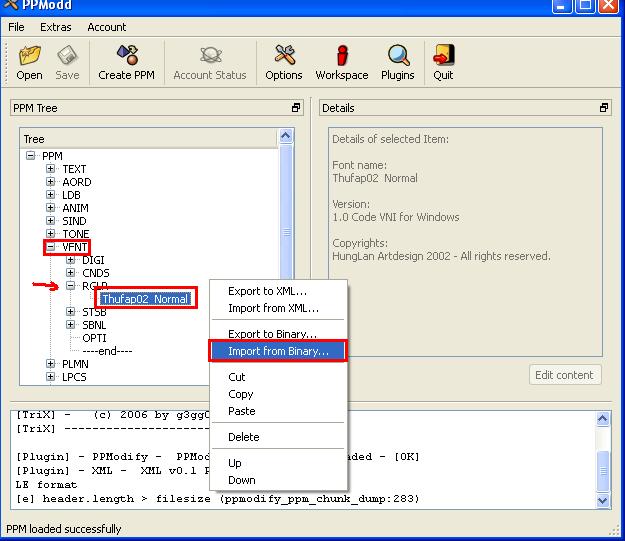Select Copy in the context menu
Image resolution: width=625 pixels, height=541 pixels.
(x=278, y=394)
